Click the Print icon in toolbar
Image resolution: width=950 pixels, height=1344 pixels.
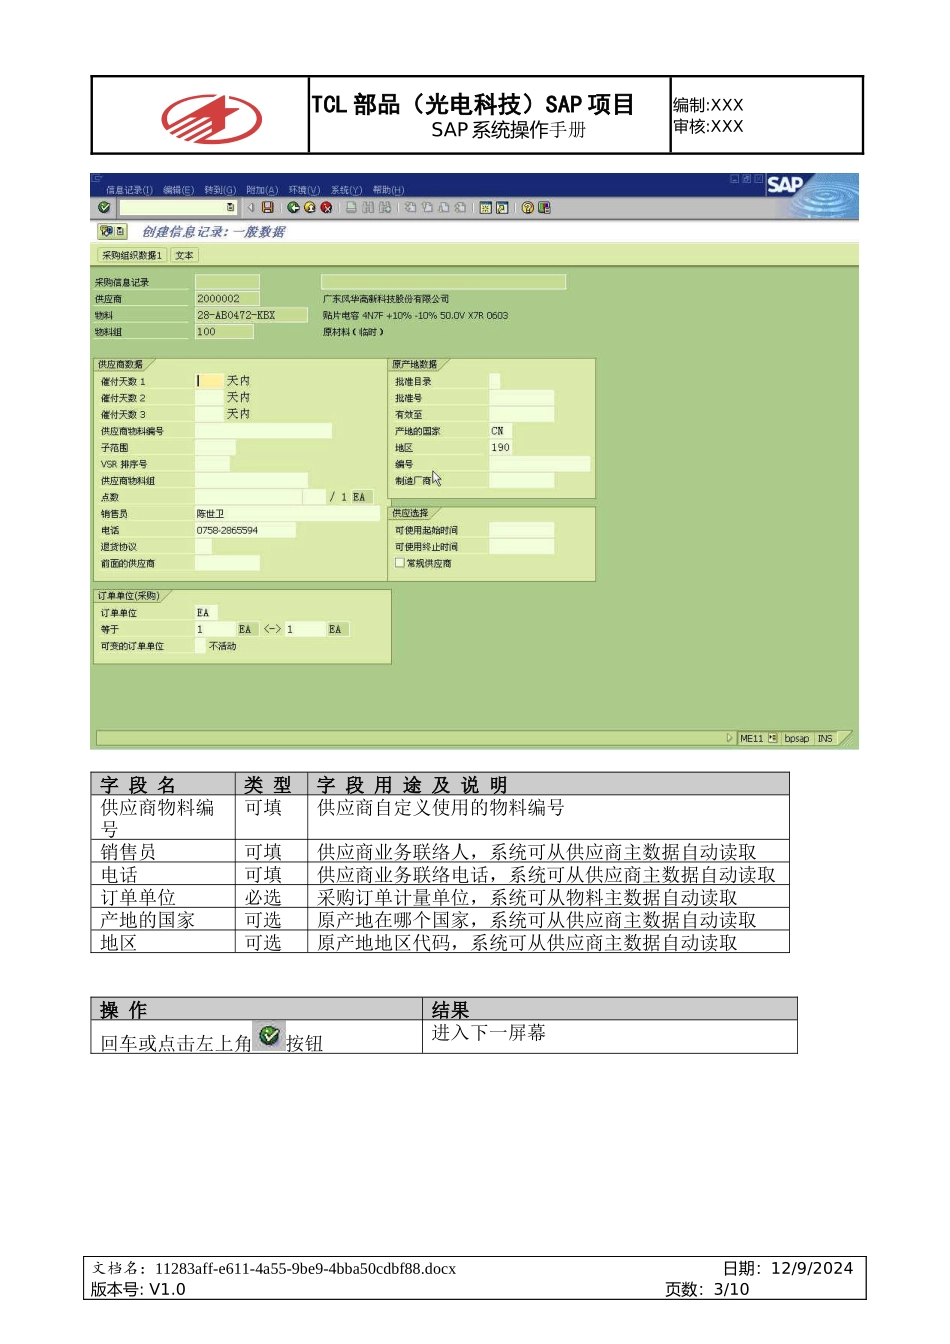click(351, 207)
